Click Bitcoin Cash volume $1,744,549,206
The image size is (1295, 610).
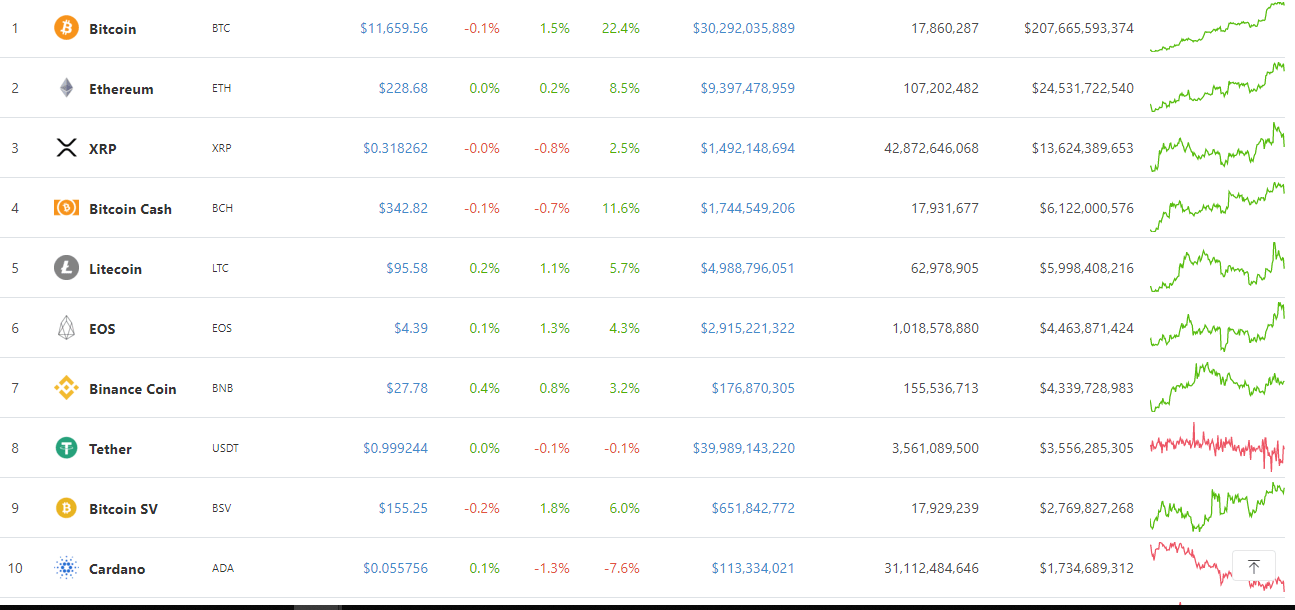[x=748, y=208]
